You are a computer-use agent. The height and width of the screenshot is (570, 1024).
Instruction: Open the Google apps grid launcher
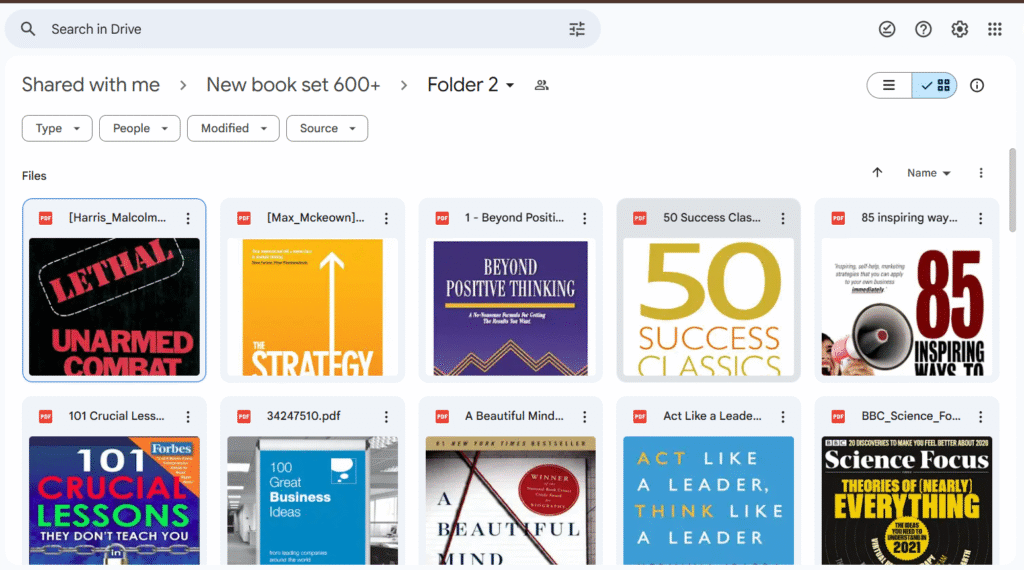[995, 29]
